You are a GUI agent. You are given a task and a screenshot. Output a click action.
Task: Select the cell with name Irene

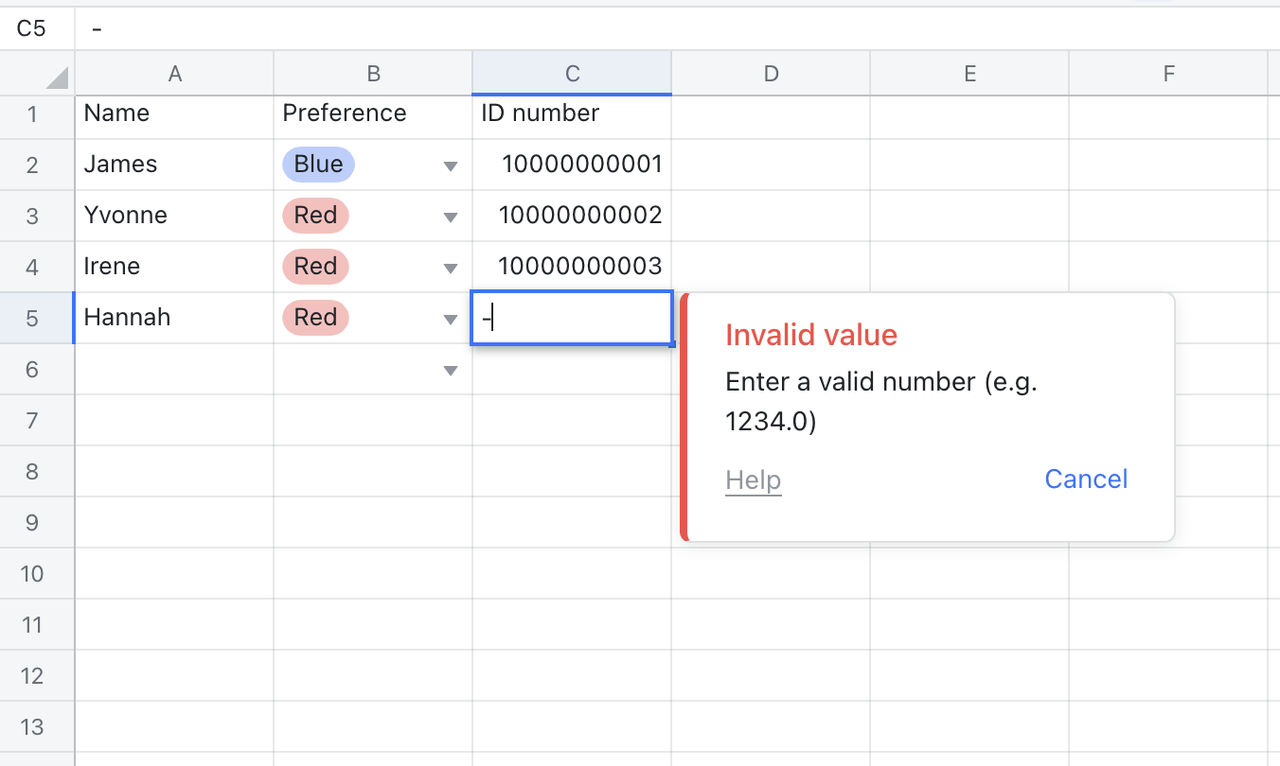point(174,267)
